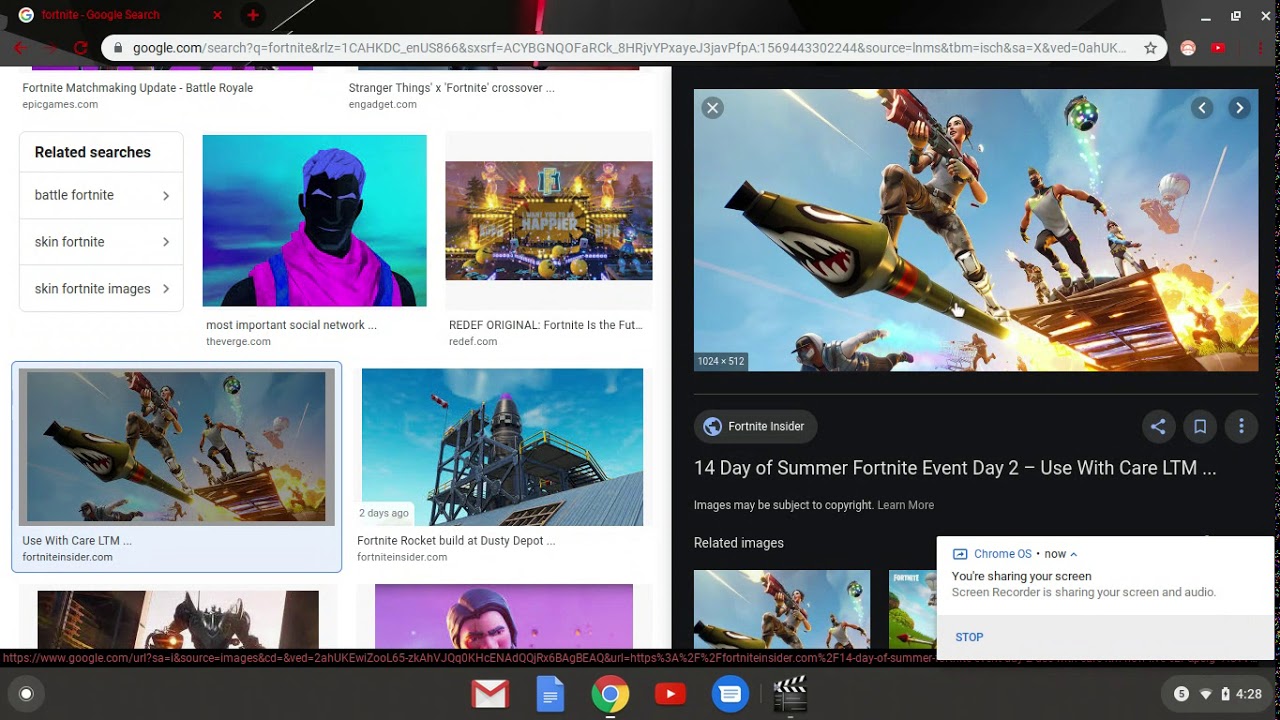Open the clapperboard video app on shelf
This screenshot has width=1280, height=720.
click(790, 694)
